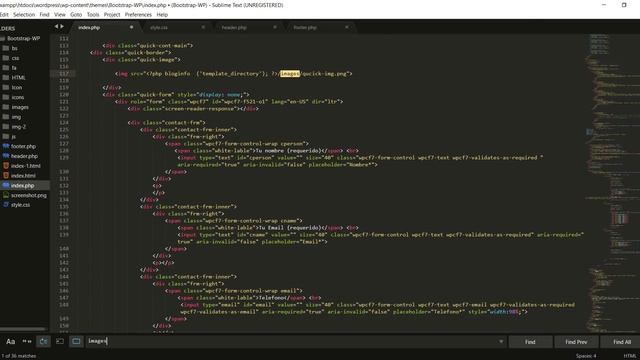Expand the images folder in sidebar

click(5, 107)
